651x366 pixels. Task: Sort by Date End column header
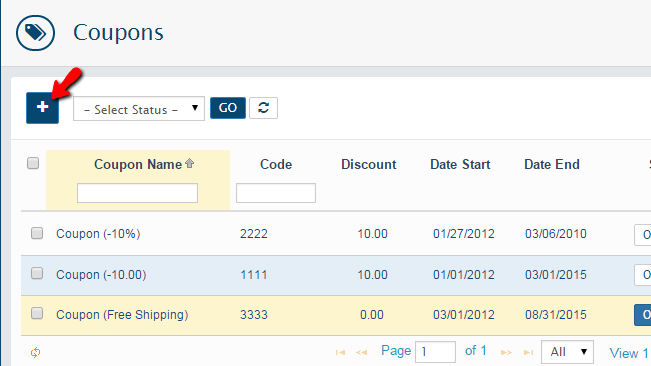coord(552,164)
